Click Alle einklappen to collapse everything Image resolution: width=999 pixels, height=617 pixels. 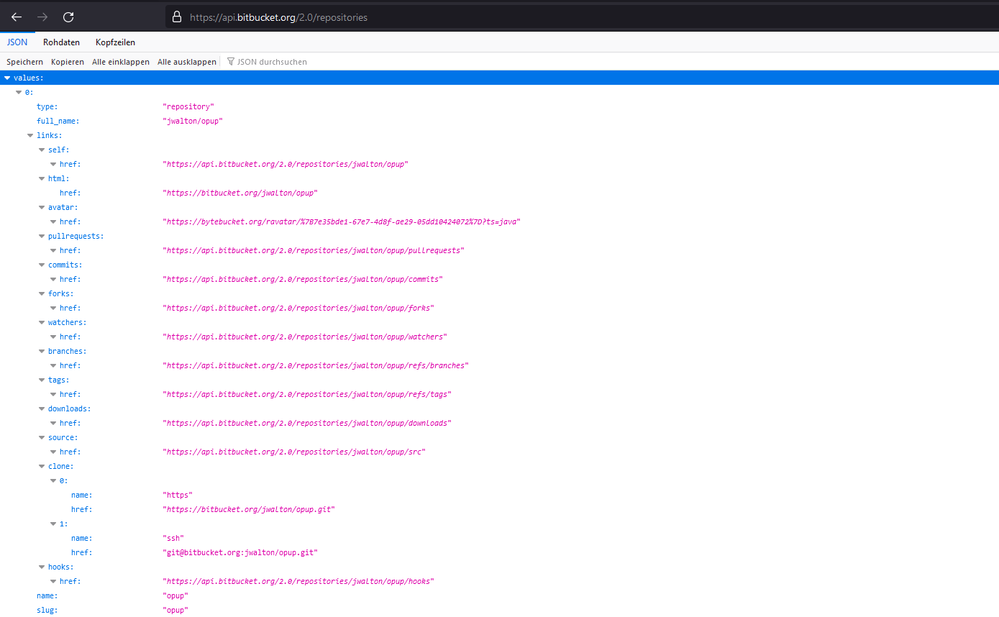tap(120, 62)
